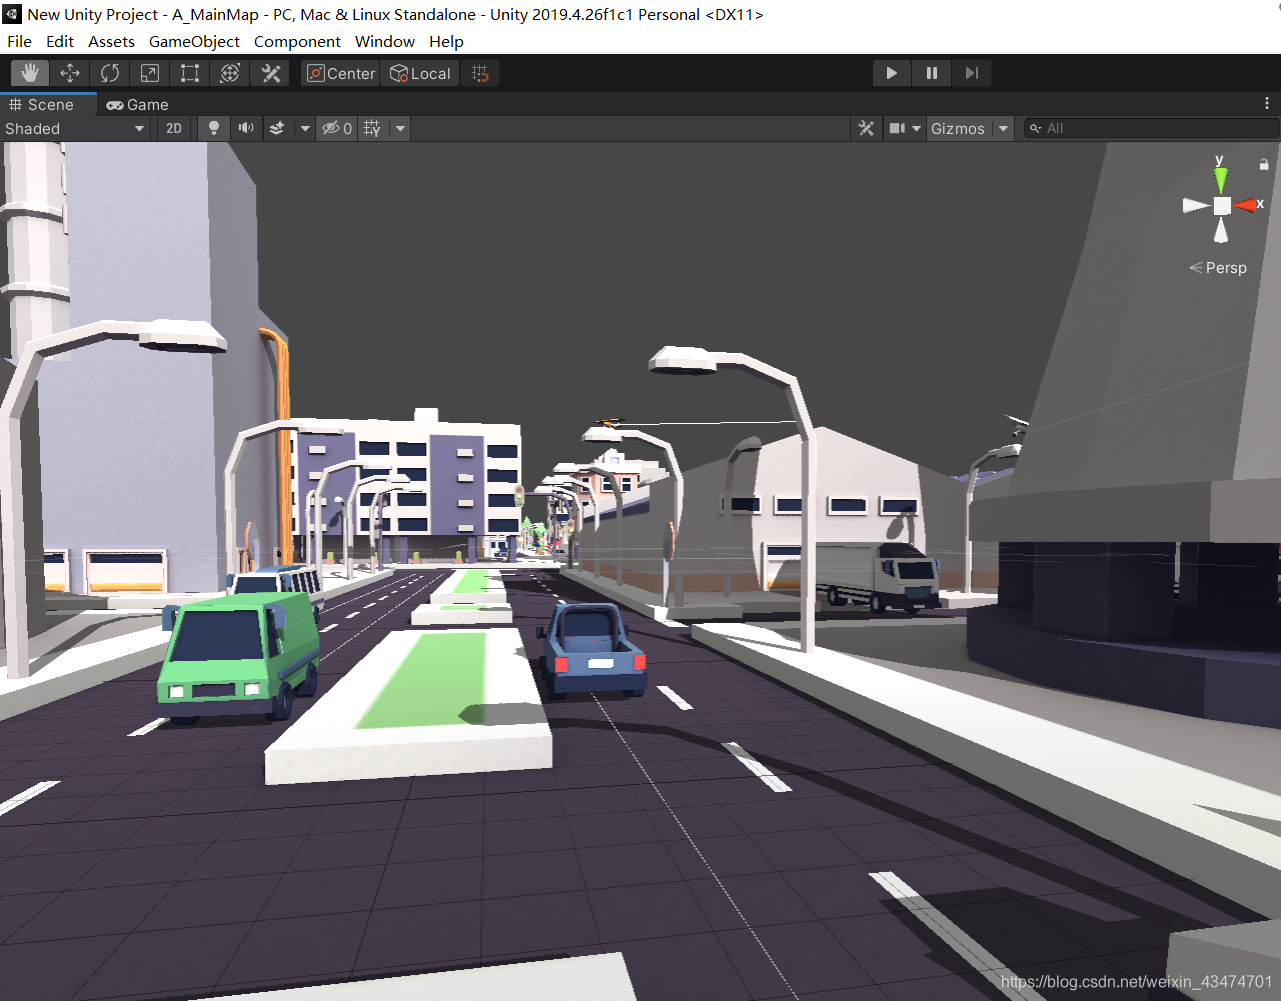Viewport: 1281px width, 1001px height.
Task: Expand Gizmos dropdown arrow
Action: (1003, 128)
